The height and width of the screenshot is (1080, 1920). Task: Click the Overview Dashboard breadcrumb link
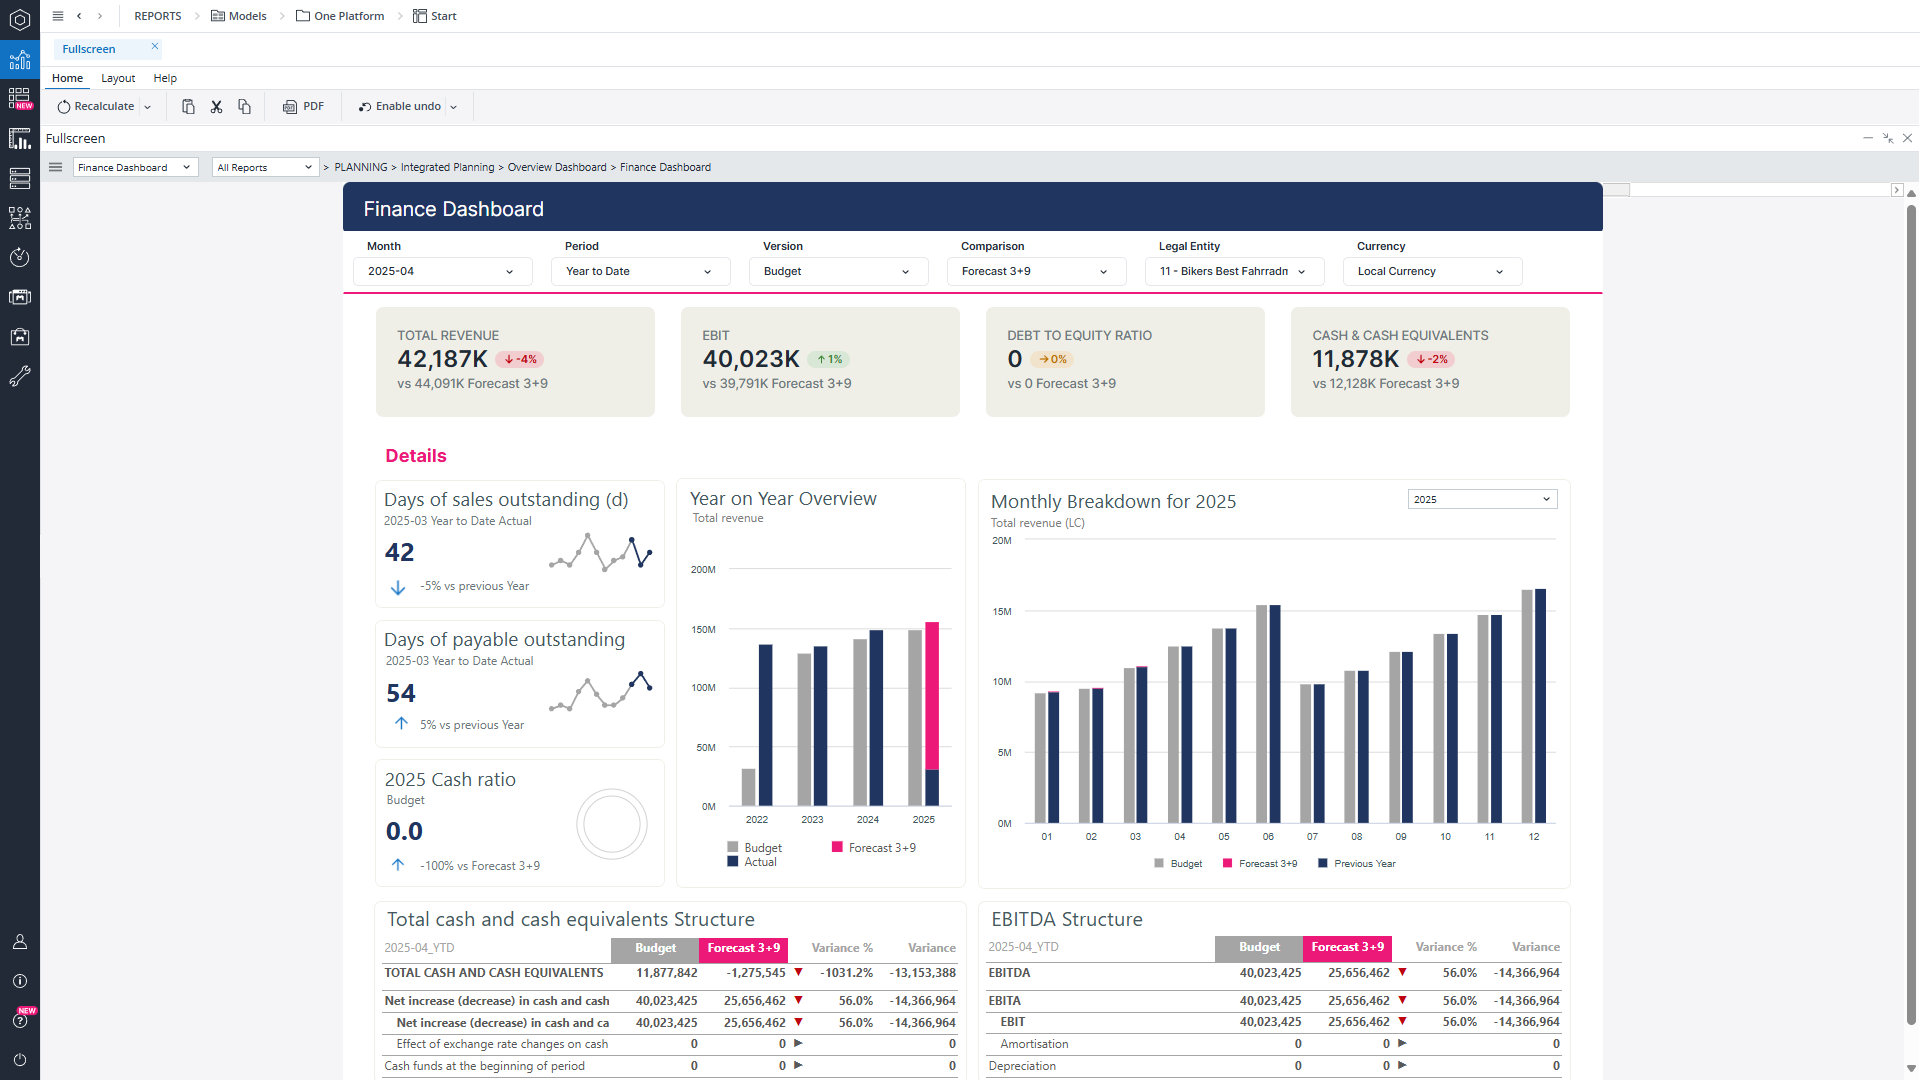(557, 168)
